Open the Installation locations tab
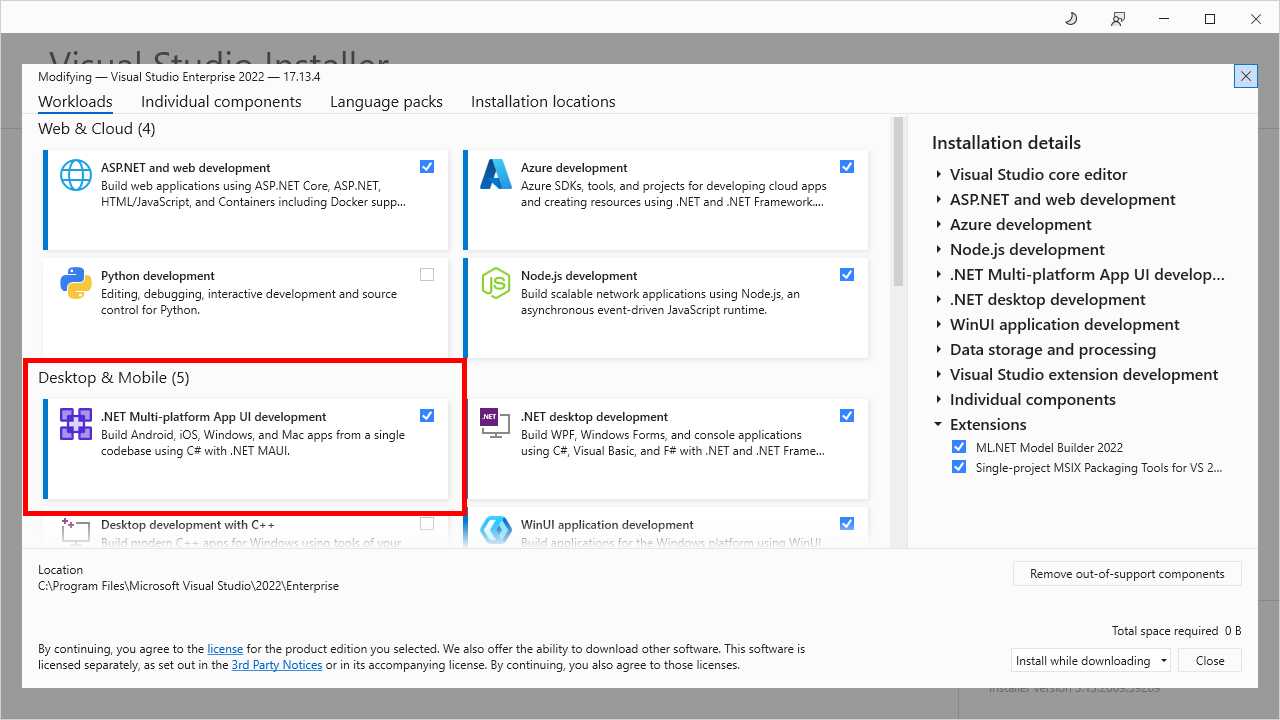1280x720 pixels. point(543,102)
